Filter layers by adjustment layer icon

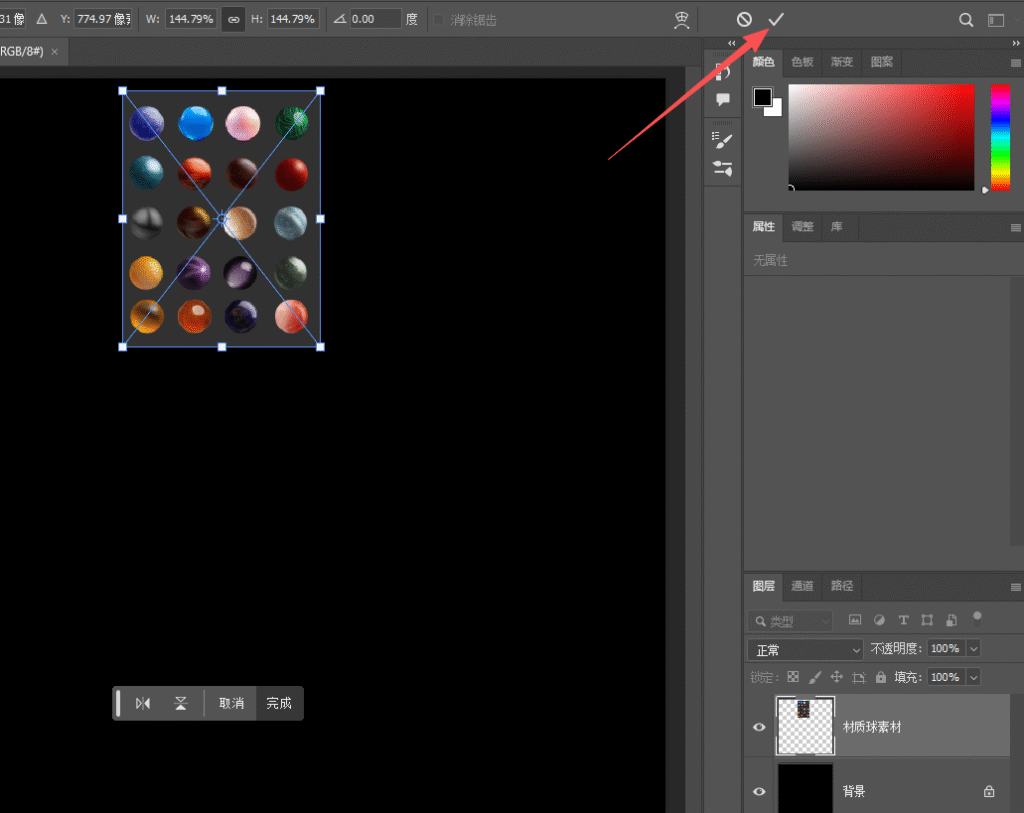click(x=879, y=620)
